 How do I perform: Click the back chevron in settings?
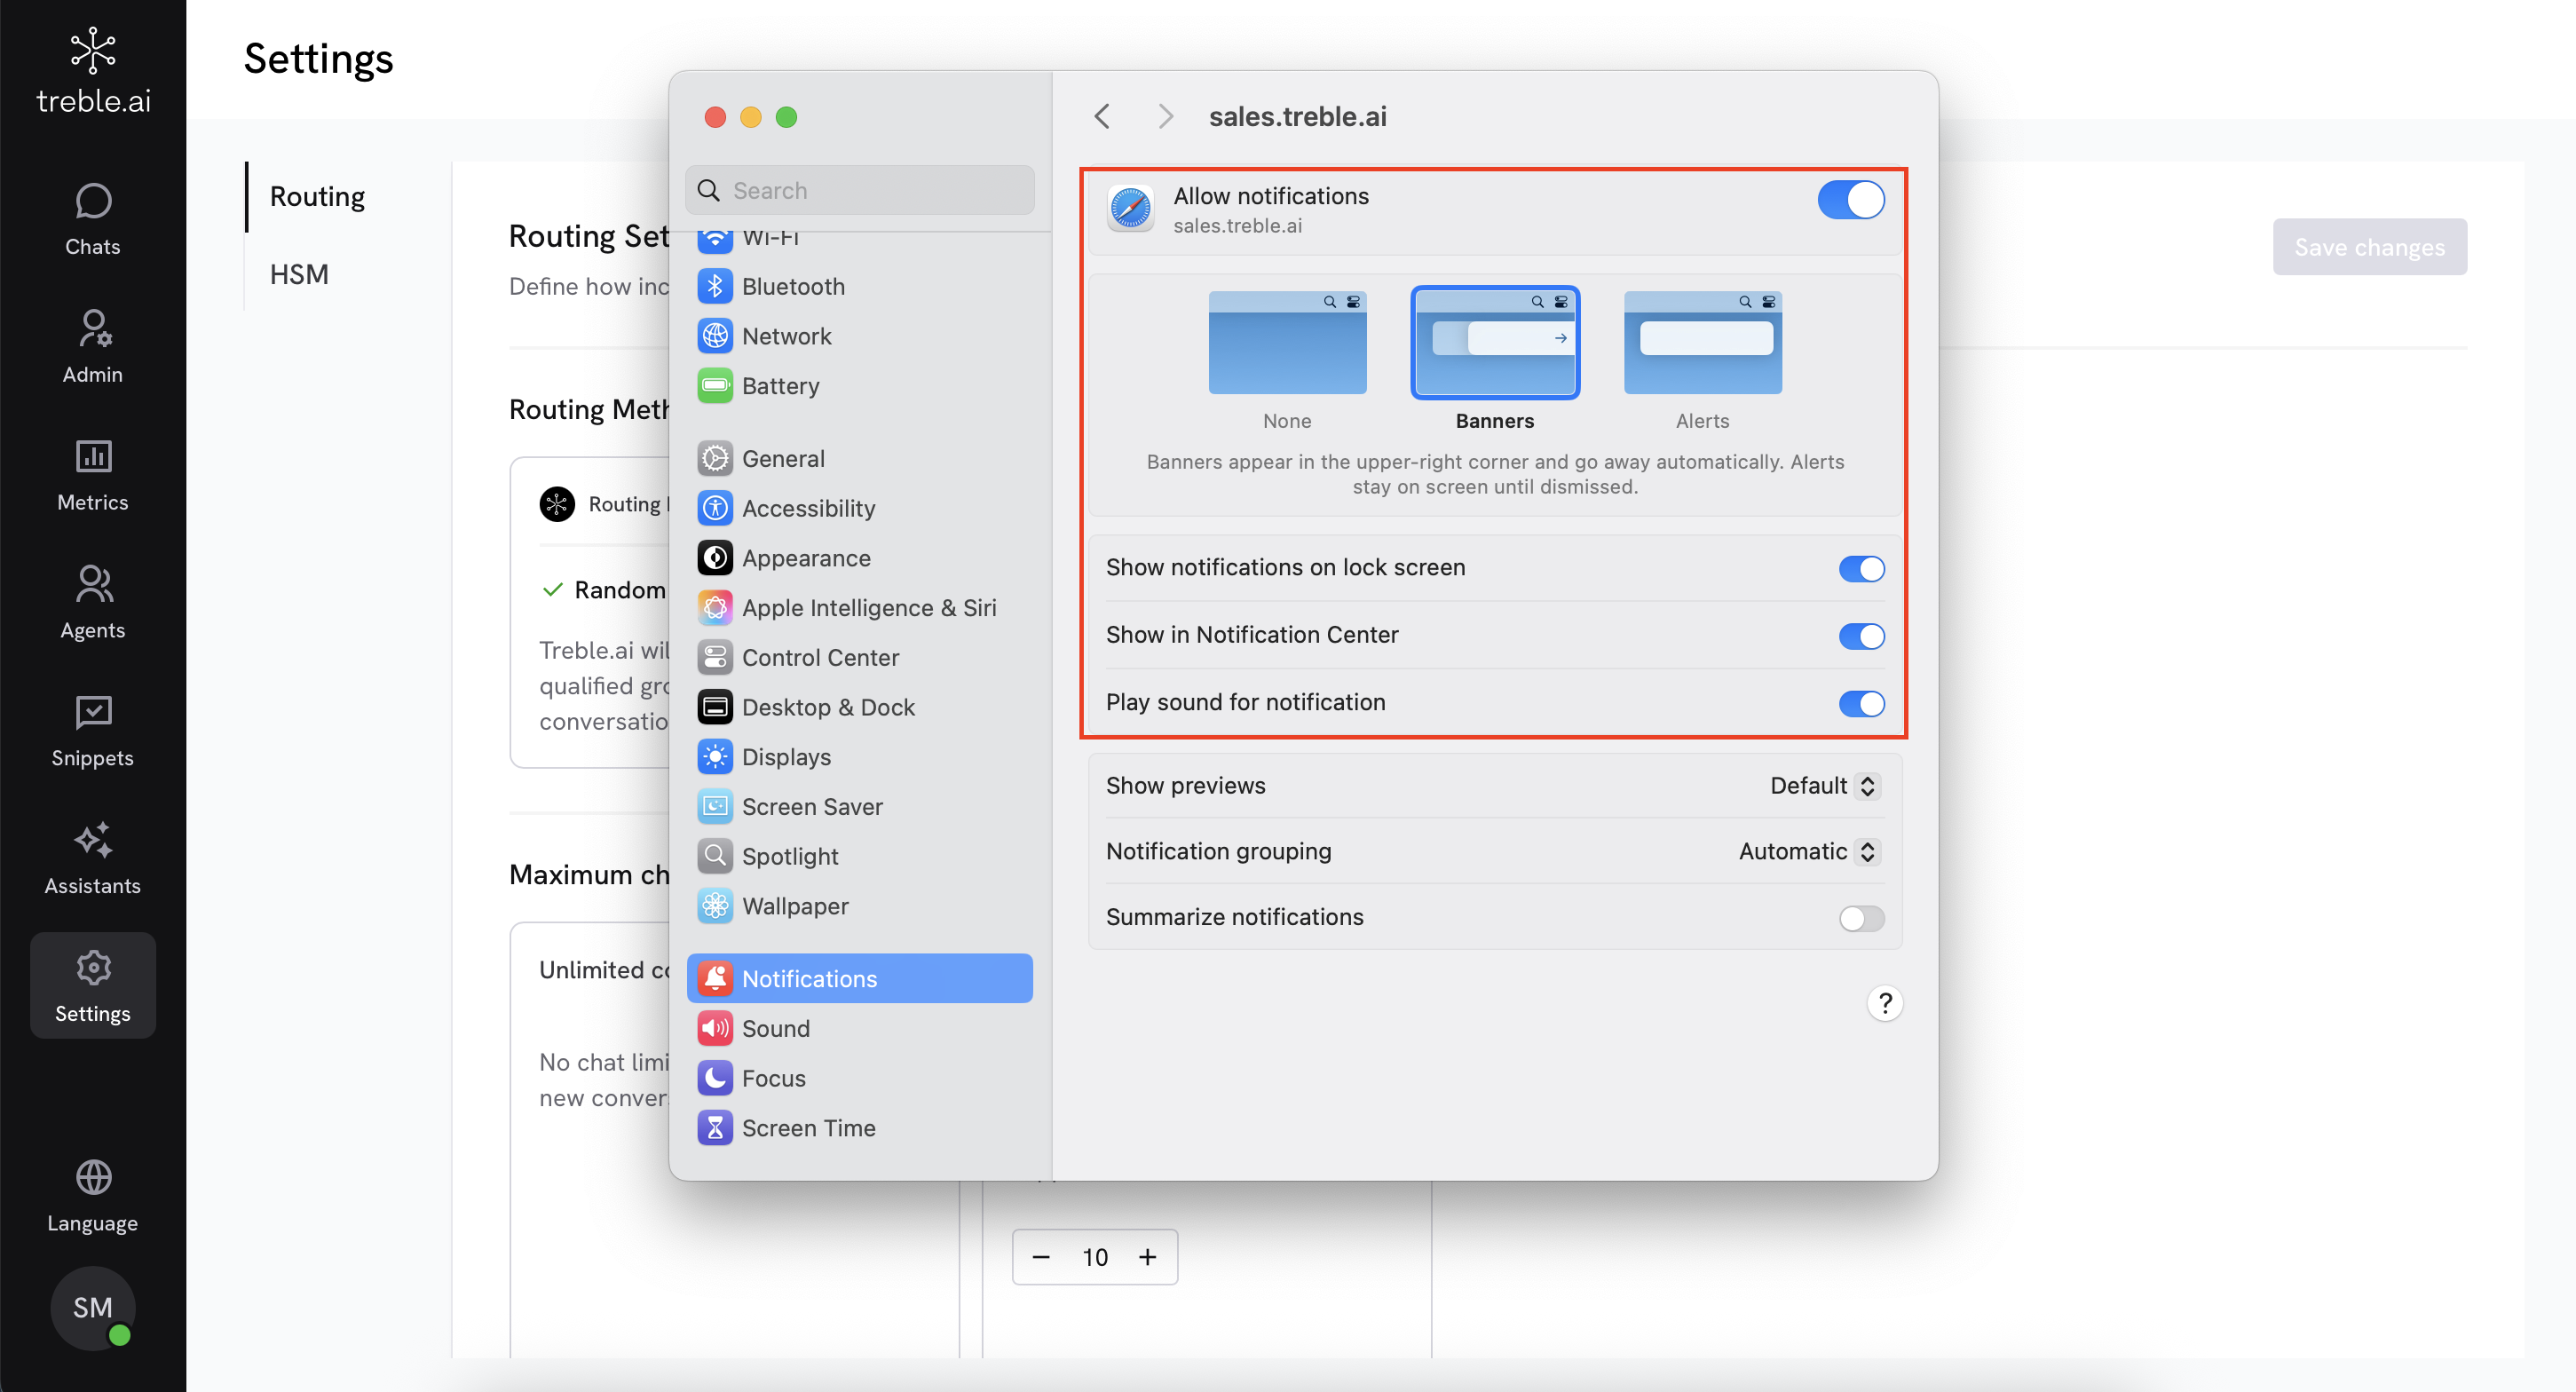(x=1102, y=117)
